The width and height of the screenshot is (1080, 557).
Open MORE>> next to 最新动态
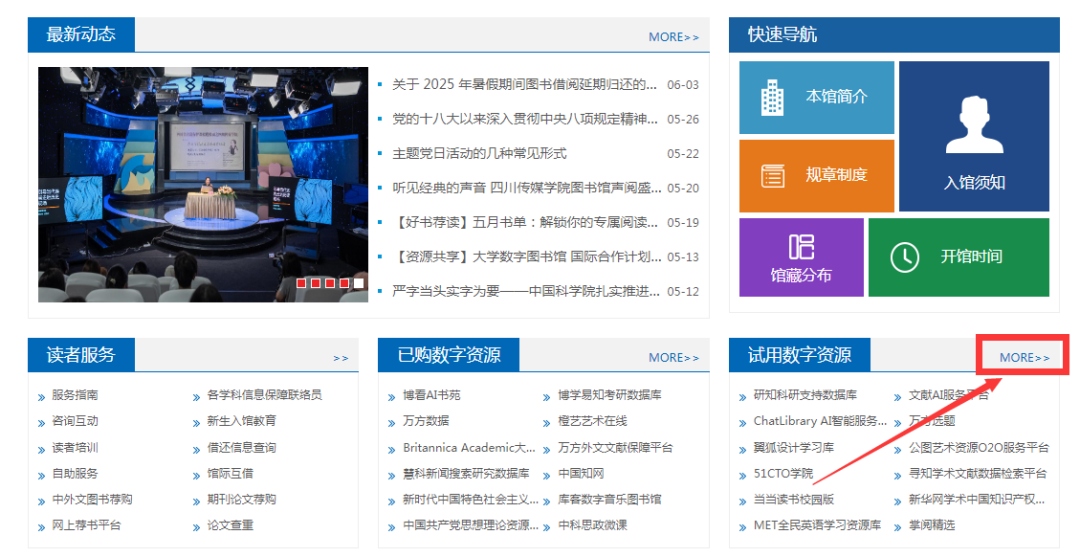[673, 37]
